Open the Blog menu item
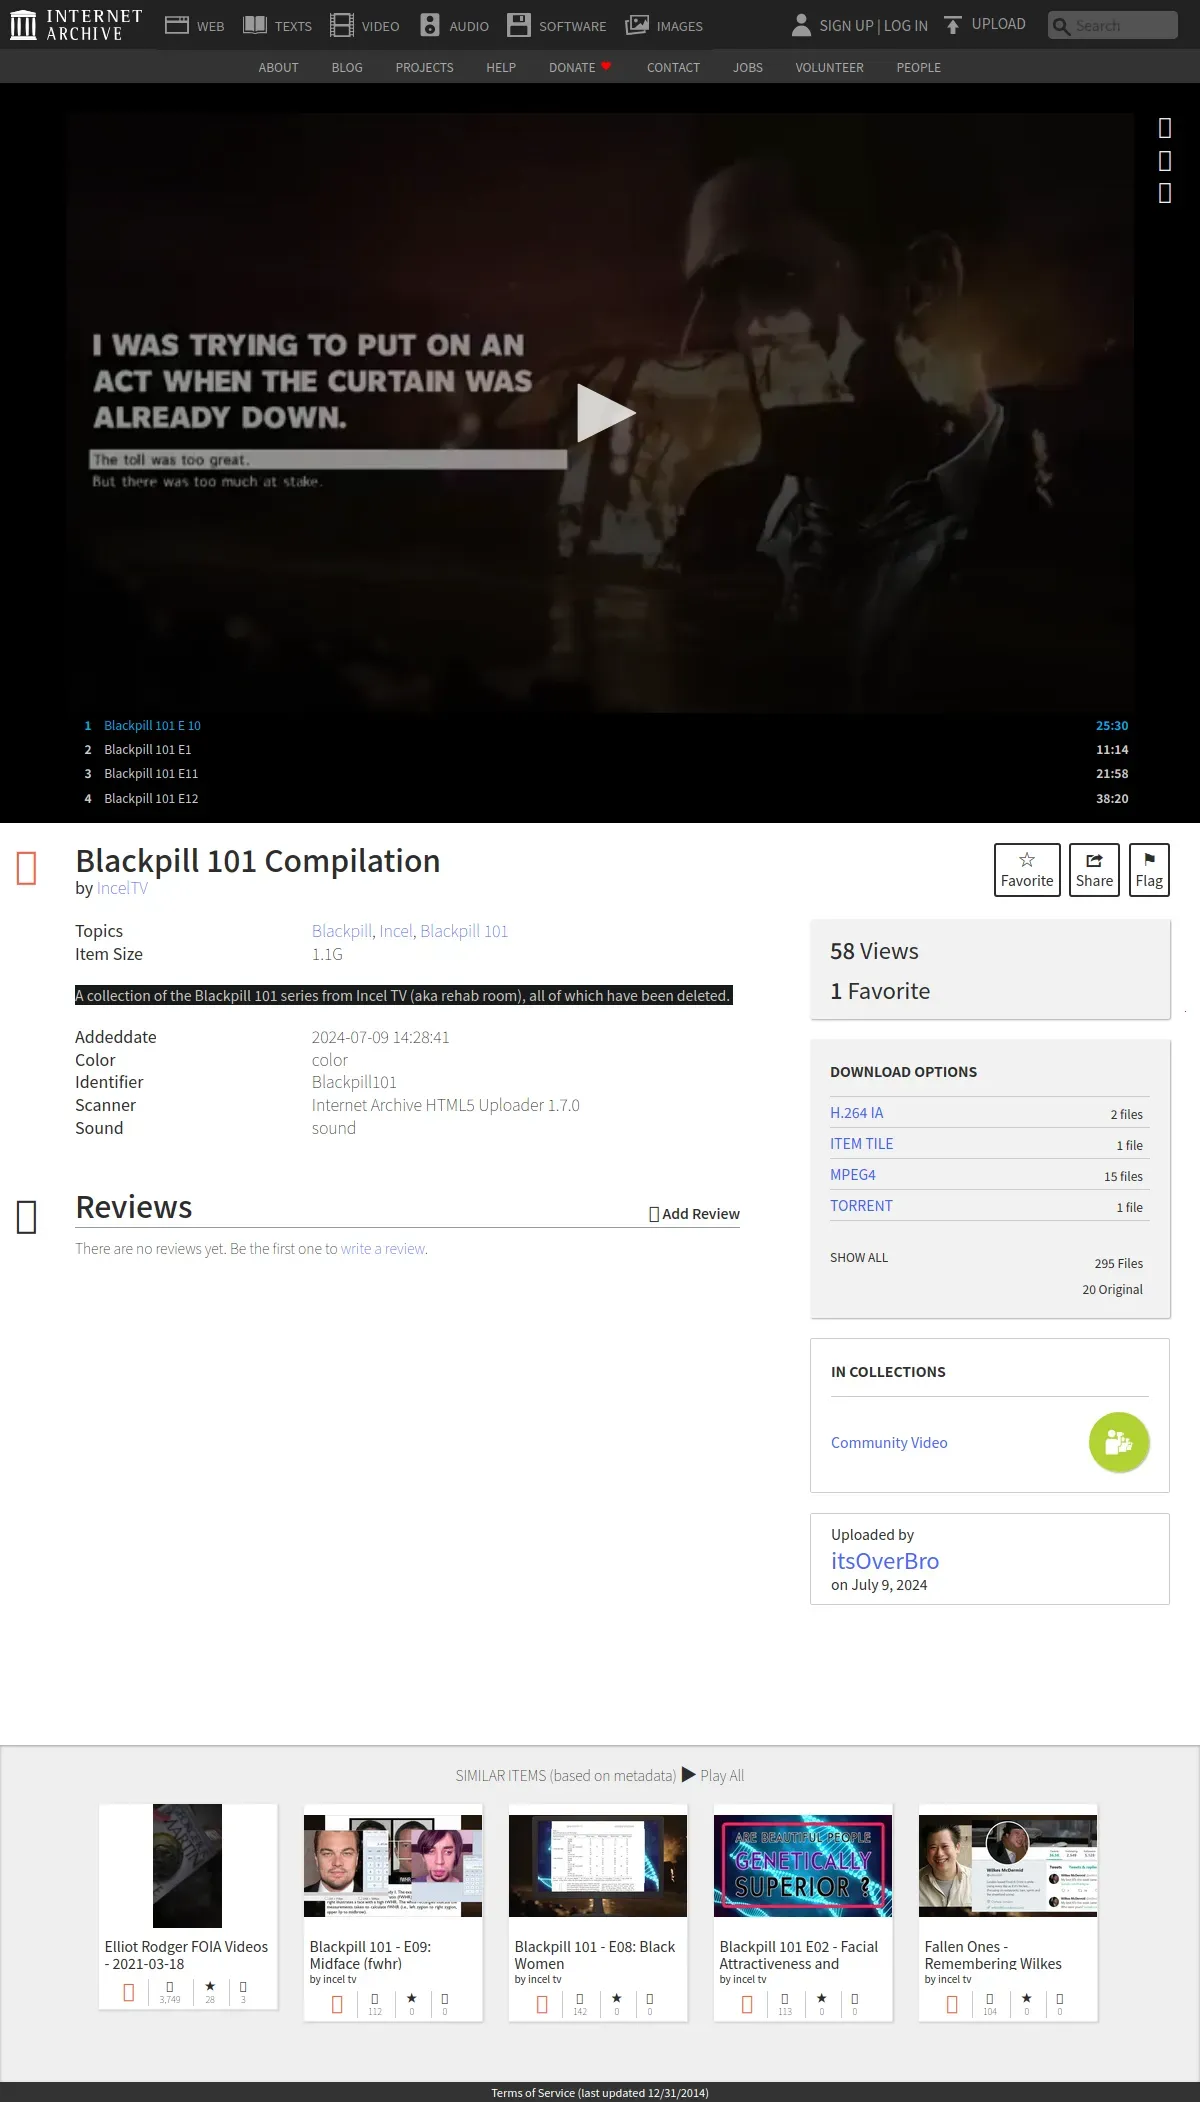The image size is (1200, 2102). [x=347, y=67]
